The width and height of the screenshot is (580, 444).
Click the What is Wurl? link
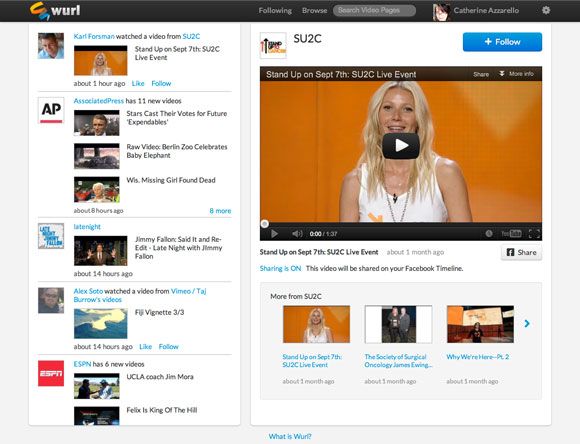click(290, 437)
